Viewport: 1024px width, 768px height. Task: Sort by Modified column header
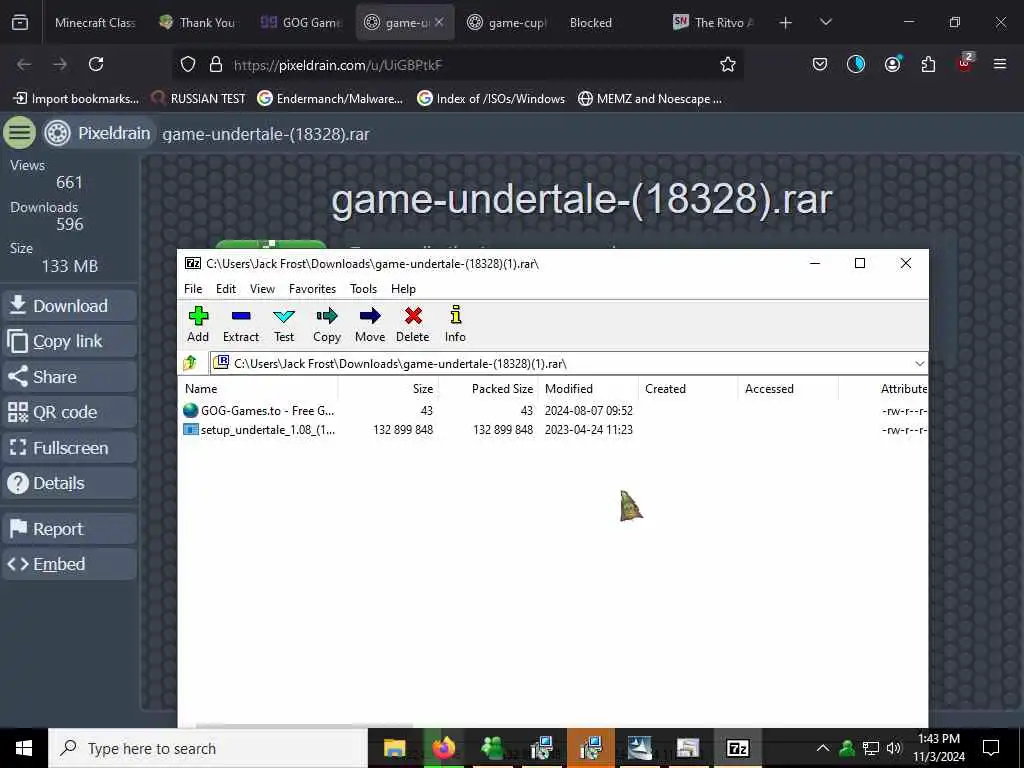pyautogui.click(x=588, y=389)
